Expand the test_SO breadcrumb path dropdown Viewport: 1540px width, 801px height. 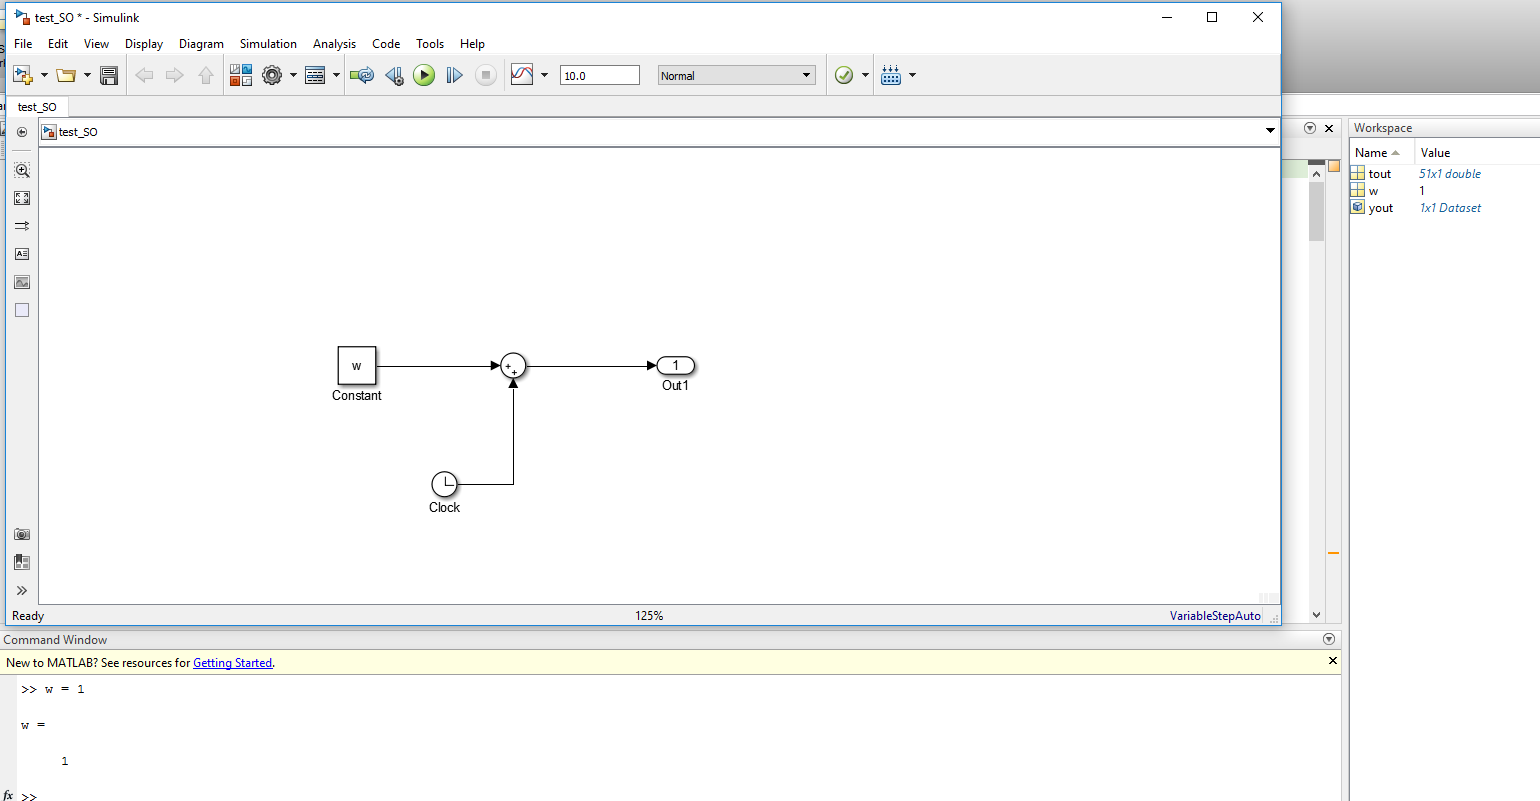pos(1270,131)
